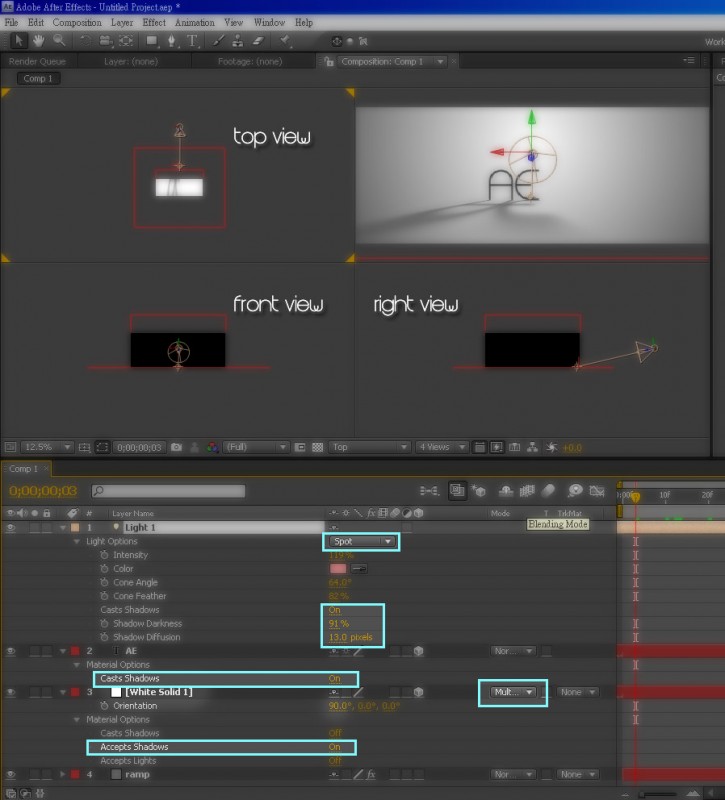Open the Spot light type dropdown
Viewport: 725px width, 800px height.
click(361, 541)
